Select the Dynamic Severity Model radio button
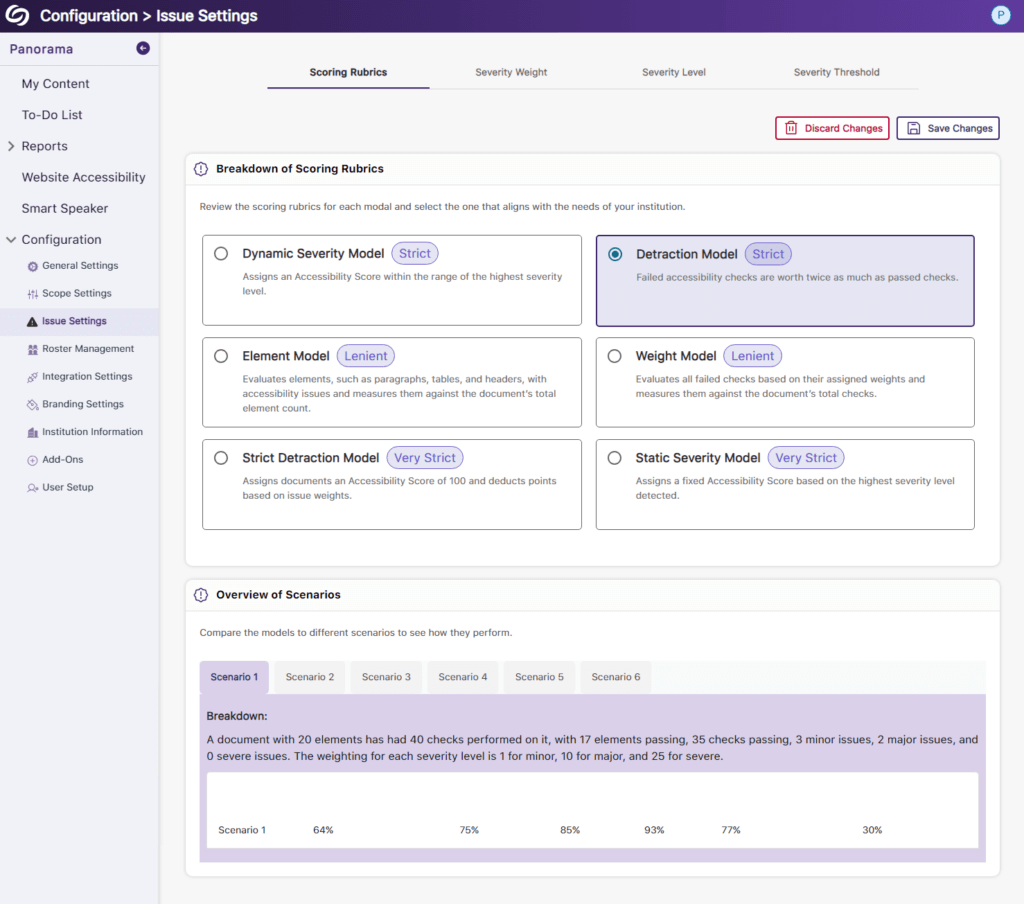This screenshot has width=1024, height=904. click(x=221, y=253)
